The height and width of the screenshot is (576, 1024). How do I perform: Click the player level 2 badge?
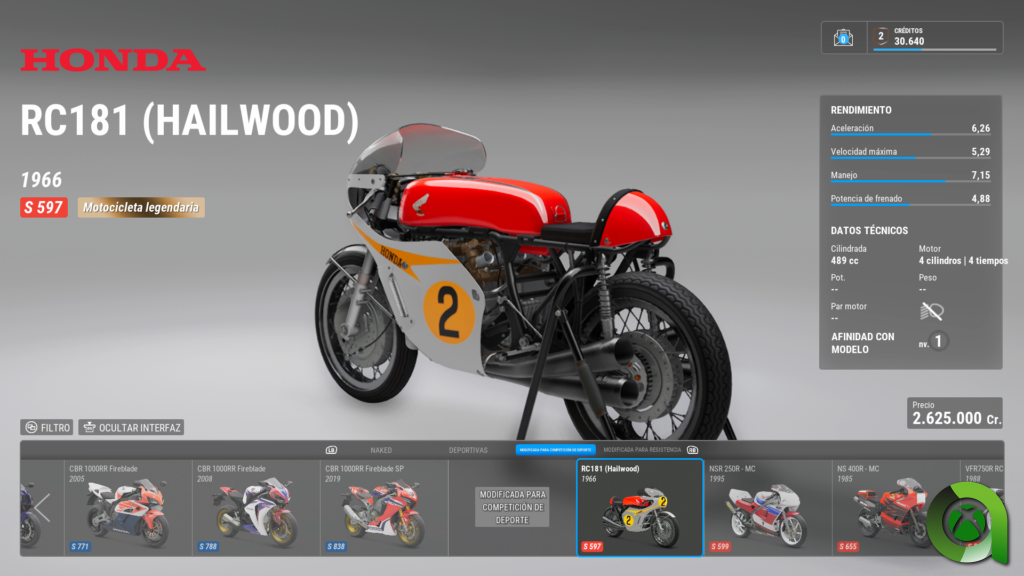click(x=881, y=37)
